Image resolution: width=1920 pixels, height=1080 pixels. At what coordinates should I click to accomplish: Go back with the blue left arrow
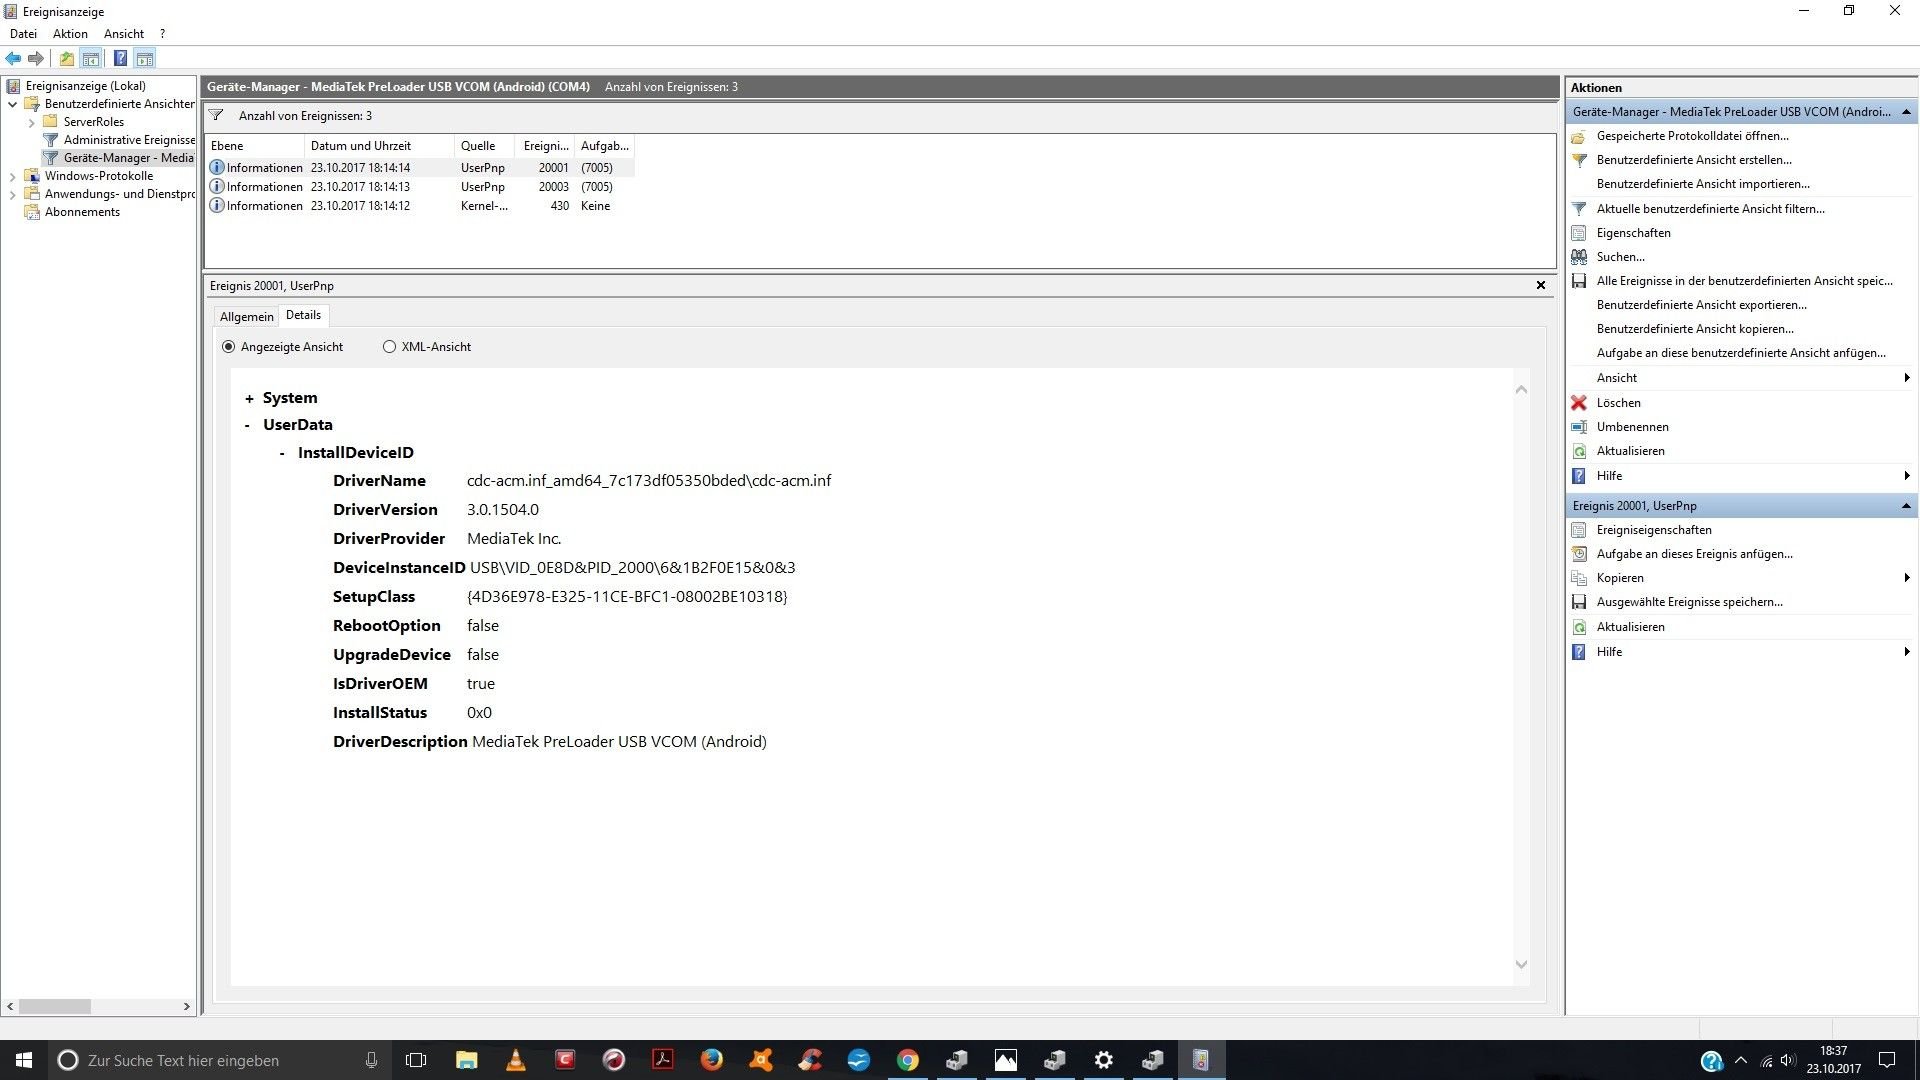tap(13, 58)
